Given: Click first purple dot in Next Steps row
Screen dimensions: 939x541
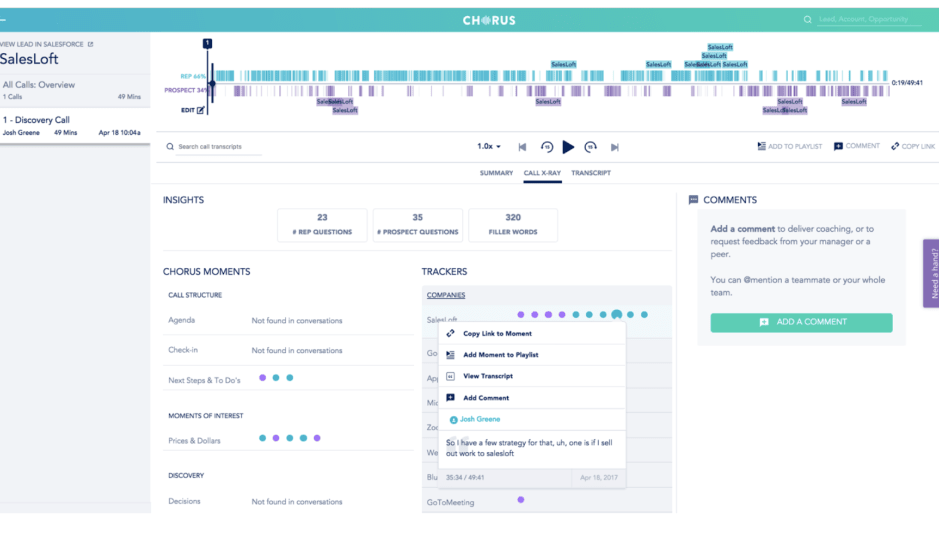Looking at the screenshot, I should [x=262, y=378].
